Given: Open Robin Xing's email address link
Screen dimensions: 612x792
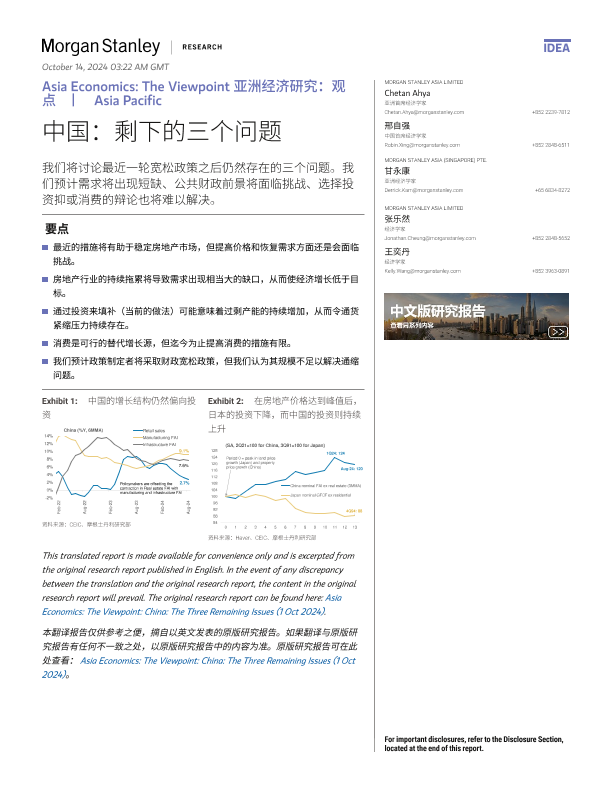Looking at the screenshot, I should click(x=423, y=145).
